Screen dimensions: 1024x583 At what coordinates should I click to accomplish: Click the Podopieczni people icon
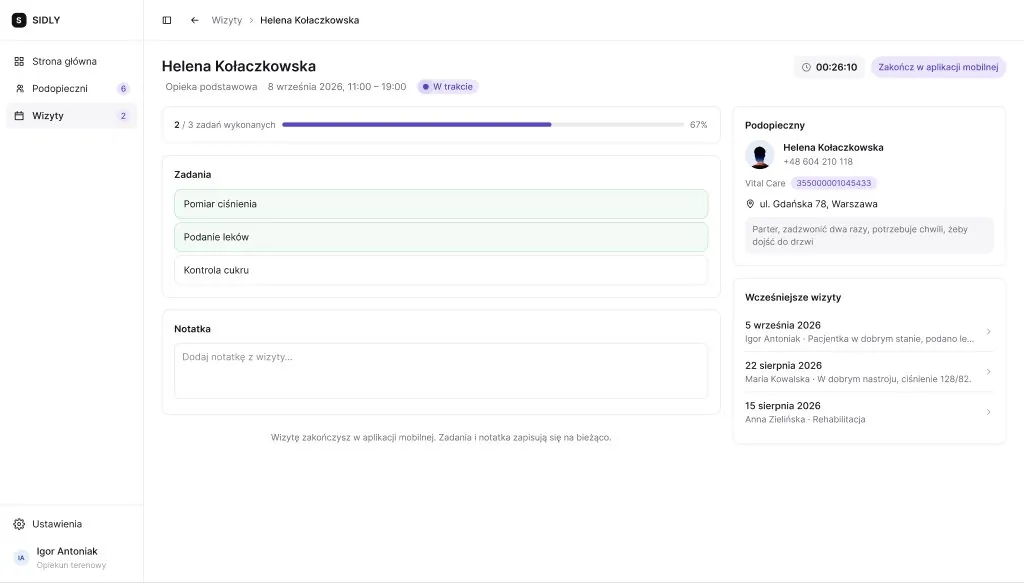pos(19,89)
